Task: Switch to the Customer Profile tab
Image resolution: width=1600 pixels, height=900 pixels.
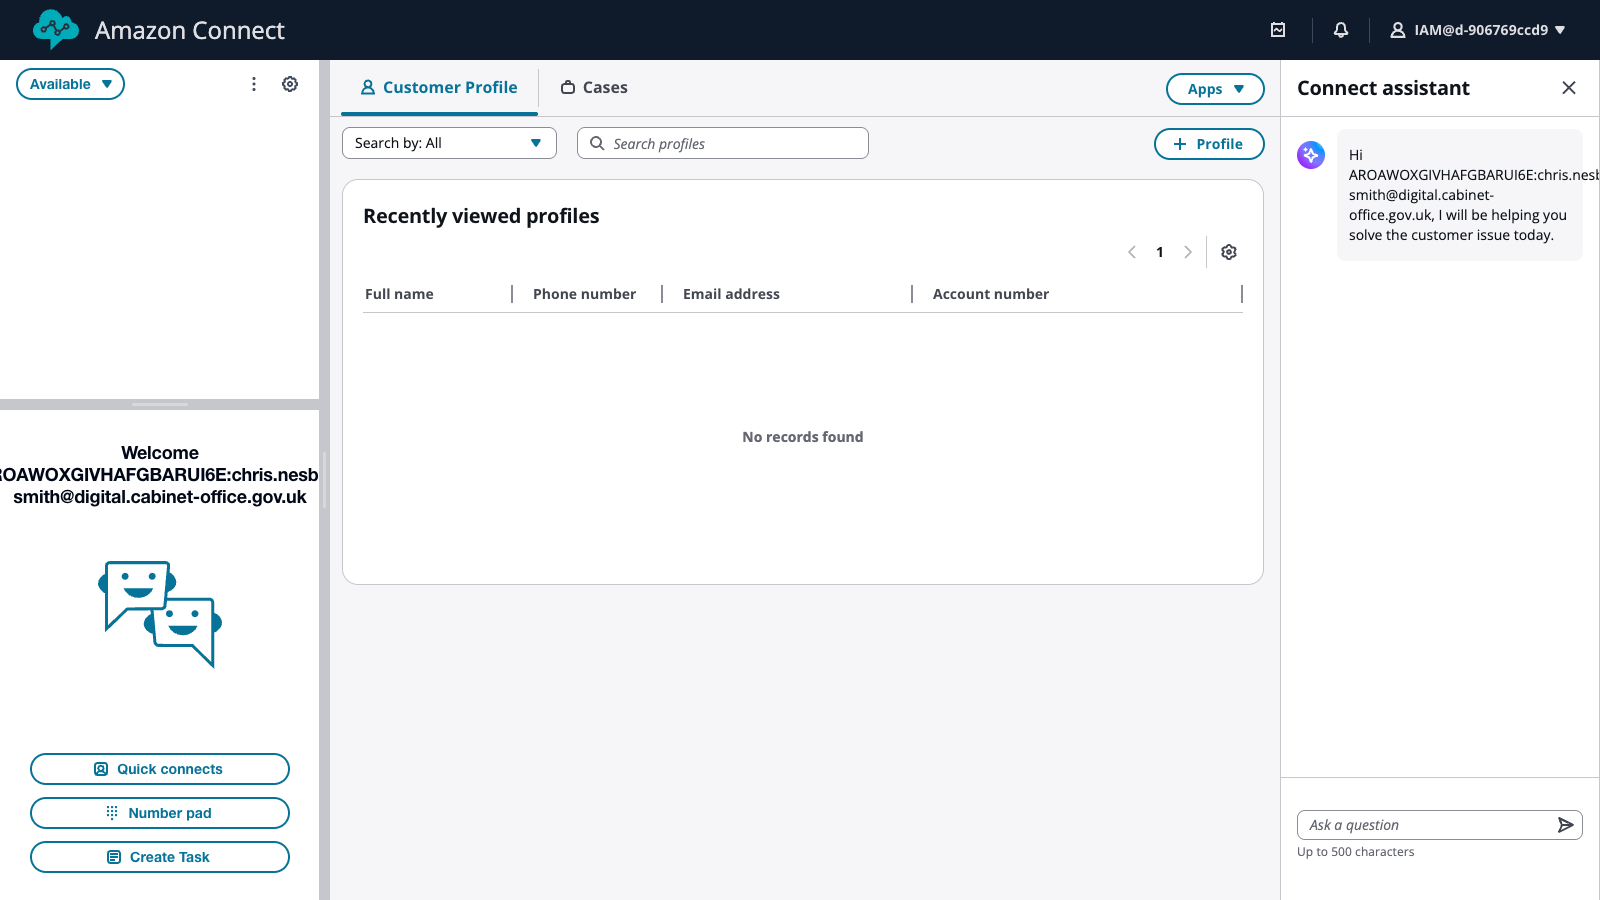Action: 439,88
